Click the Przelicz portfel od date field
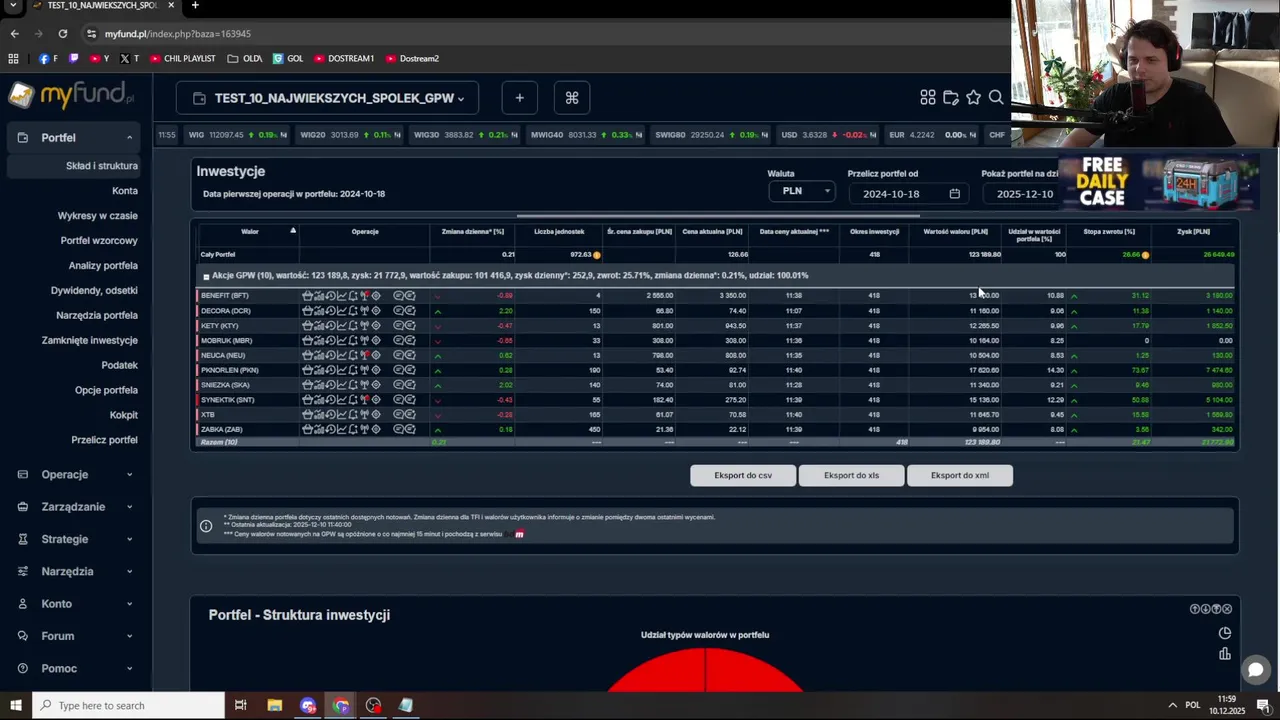Image resolution: width=1280 pixels, height=720 pixels. [x=909, y=194]
